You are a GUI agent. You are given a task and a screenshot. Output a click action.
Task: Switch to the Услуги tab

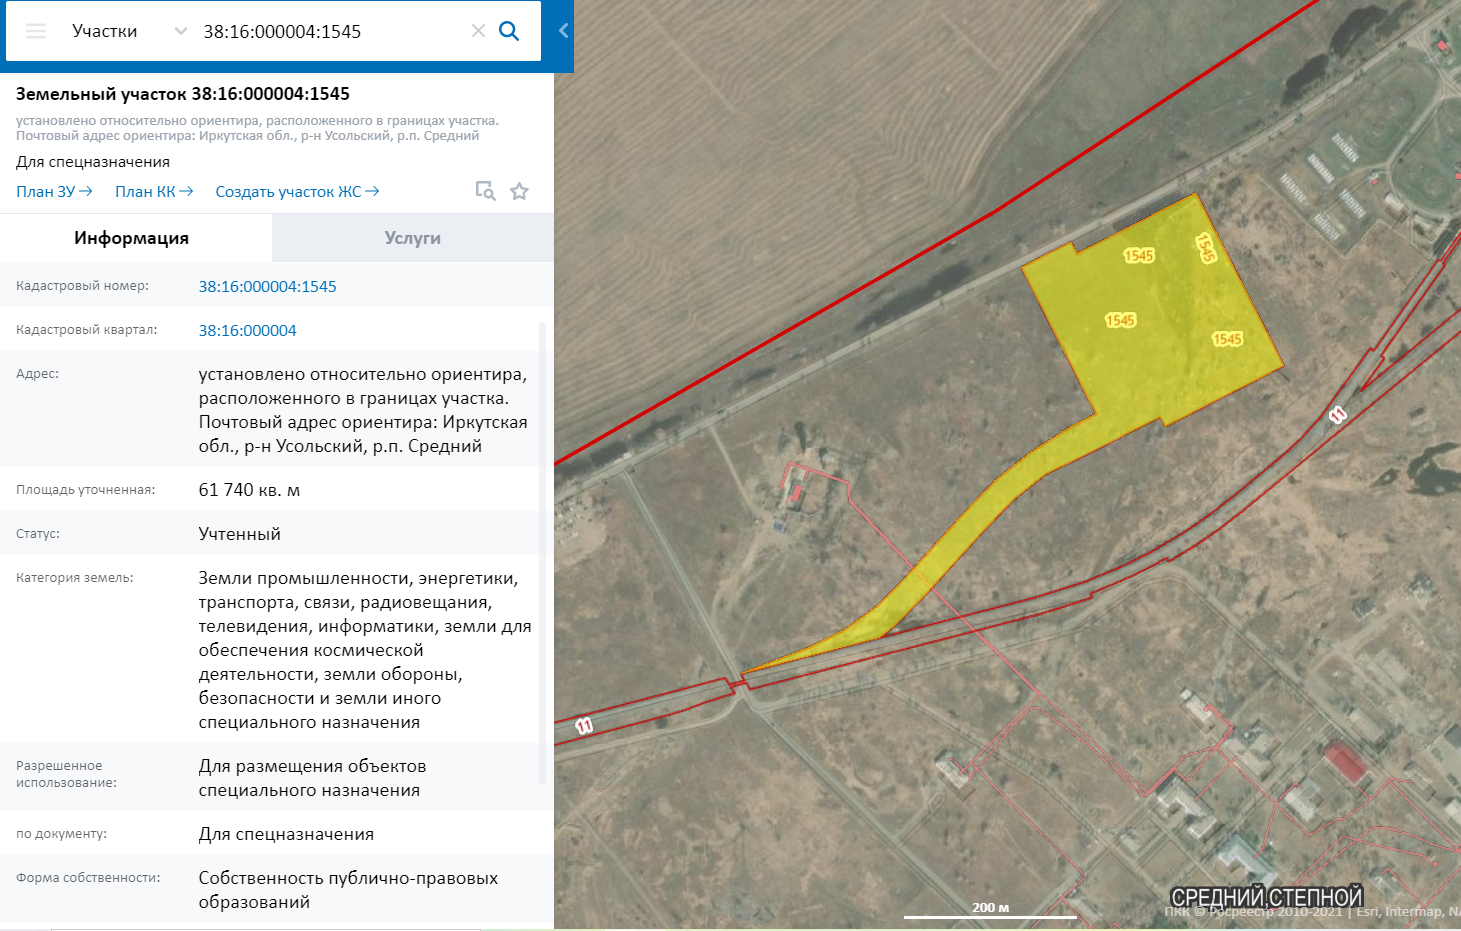point(412,238)
